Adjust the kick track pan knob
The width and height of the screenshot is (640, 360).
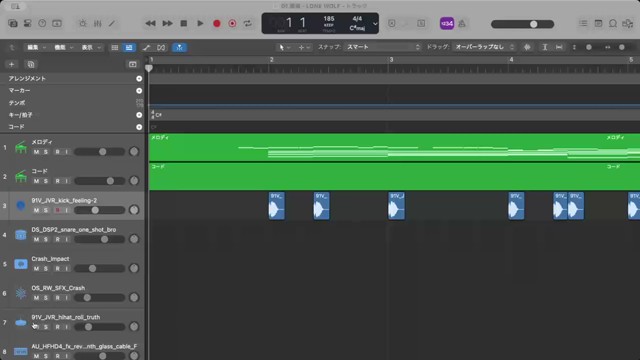[134, 210]
